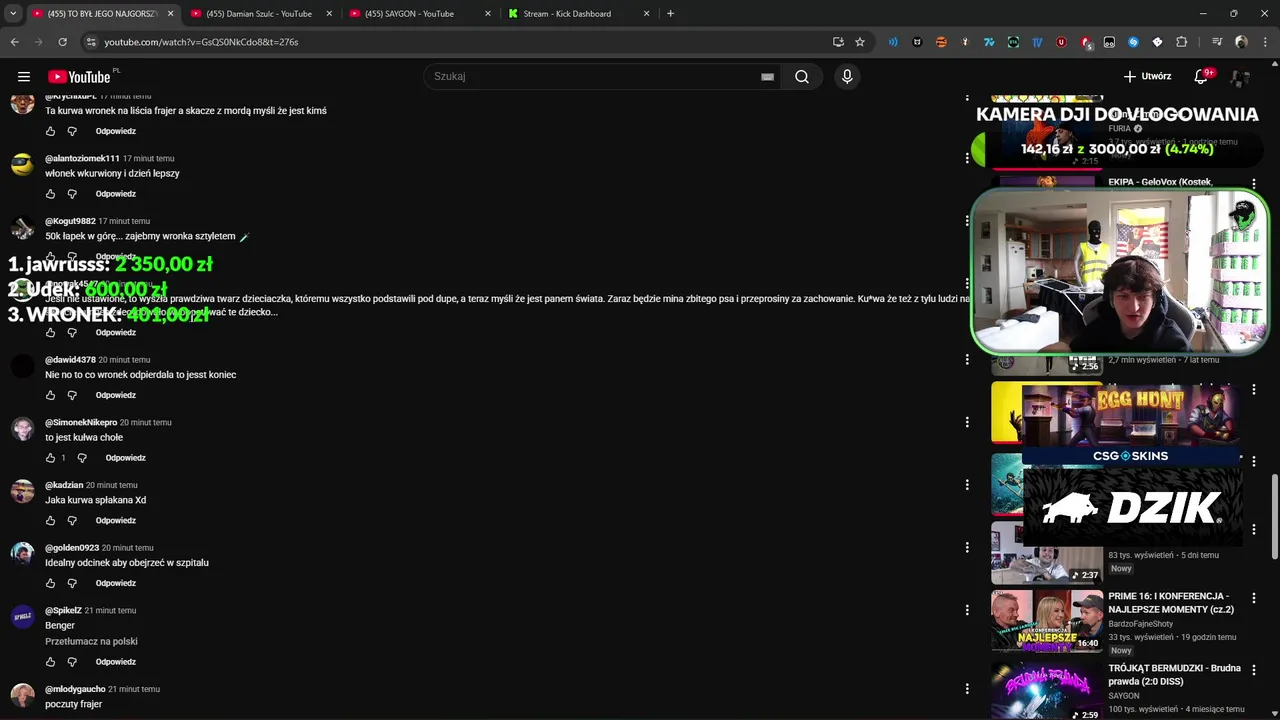
Task: Reply to @SimonekNikepro comment
Action: point(126,458)
